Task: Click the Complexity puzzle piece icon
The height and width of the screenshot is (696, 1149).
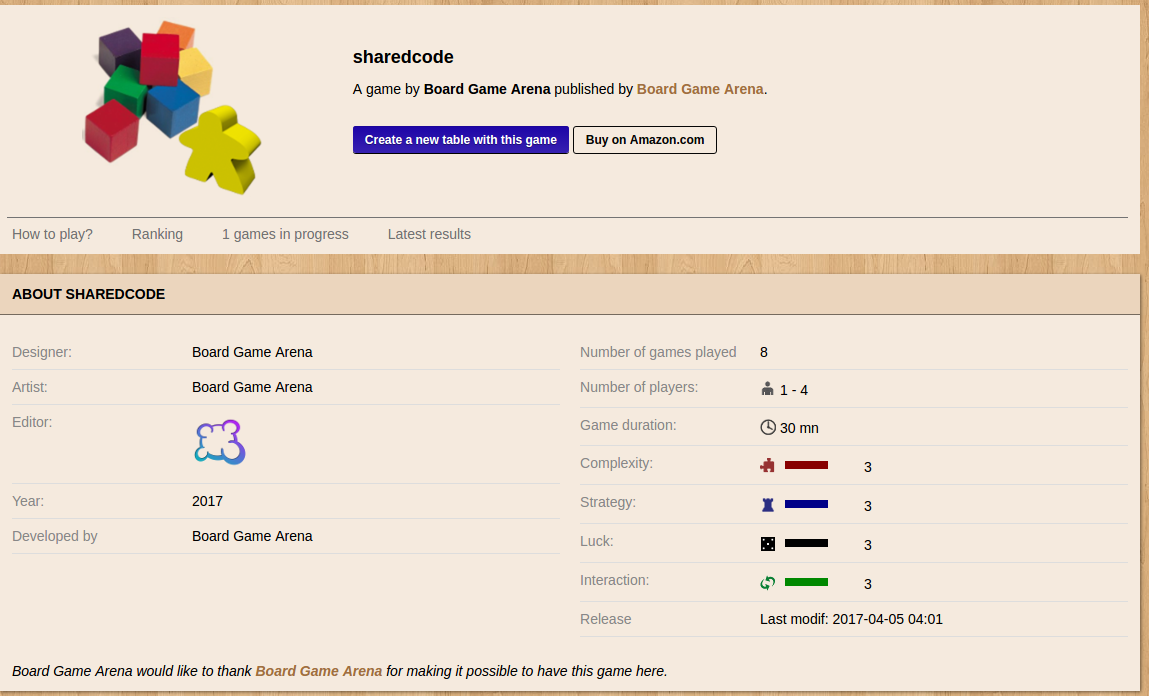Action: click(x=767, y=465)
